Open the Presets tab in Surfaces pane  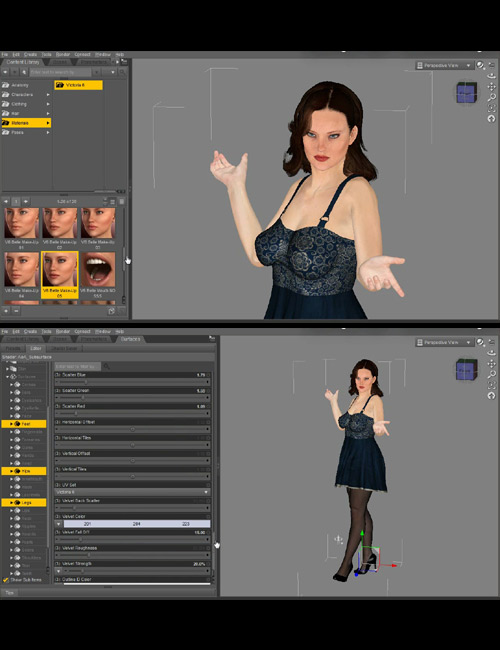tap(13, 348)
